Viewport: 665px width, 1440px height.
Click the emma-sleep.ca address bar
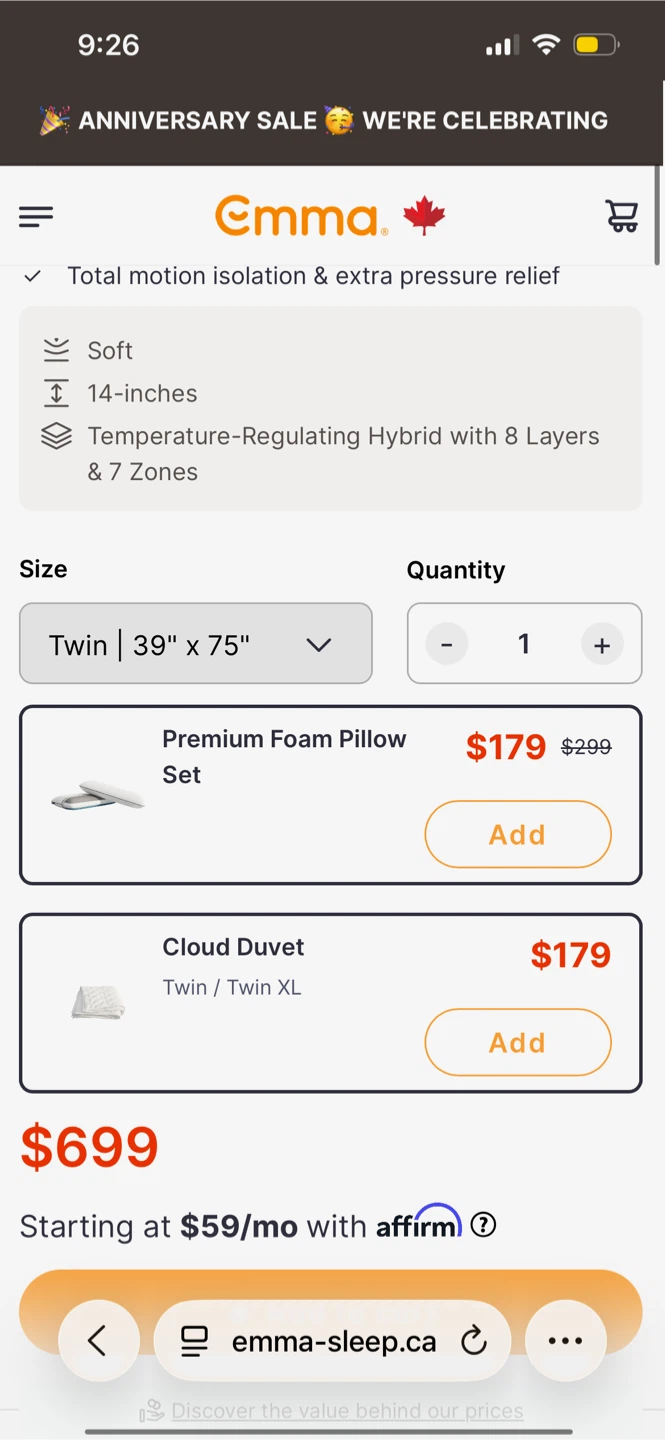pyautogui.click(x=333, y=1341)
